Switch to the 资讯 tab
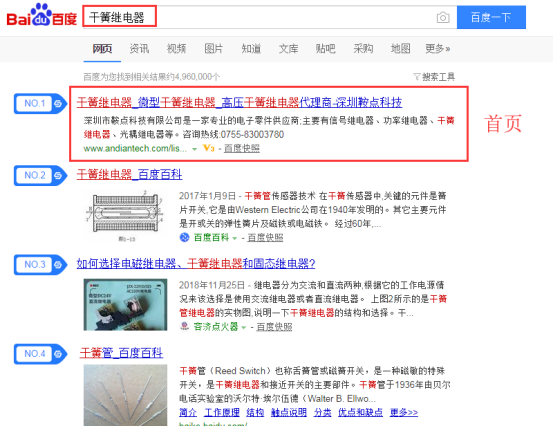This screenshot has height=427, width=554. pos(139,48)
